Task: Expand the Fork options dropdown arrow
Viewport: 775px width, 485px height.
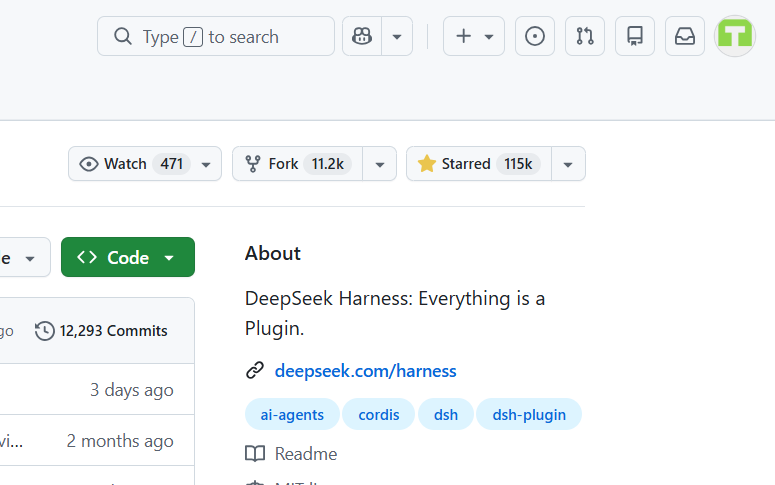Action: (380, 164)
